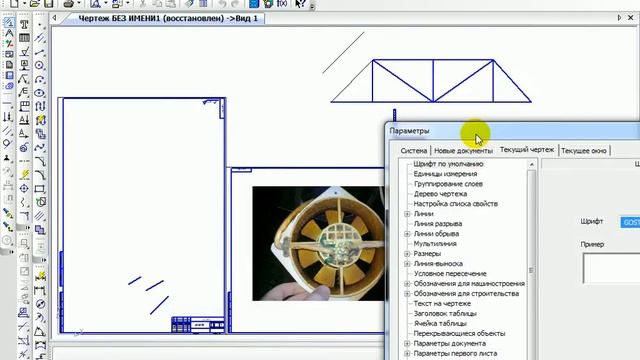Switch to the Текущий чертеж tab
The width and height of the screenshot is (640, 360).
pos(527,150)
